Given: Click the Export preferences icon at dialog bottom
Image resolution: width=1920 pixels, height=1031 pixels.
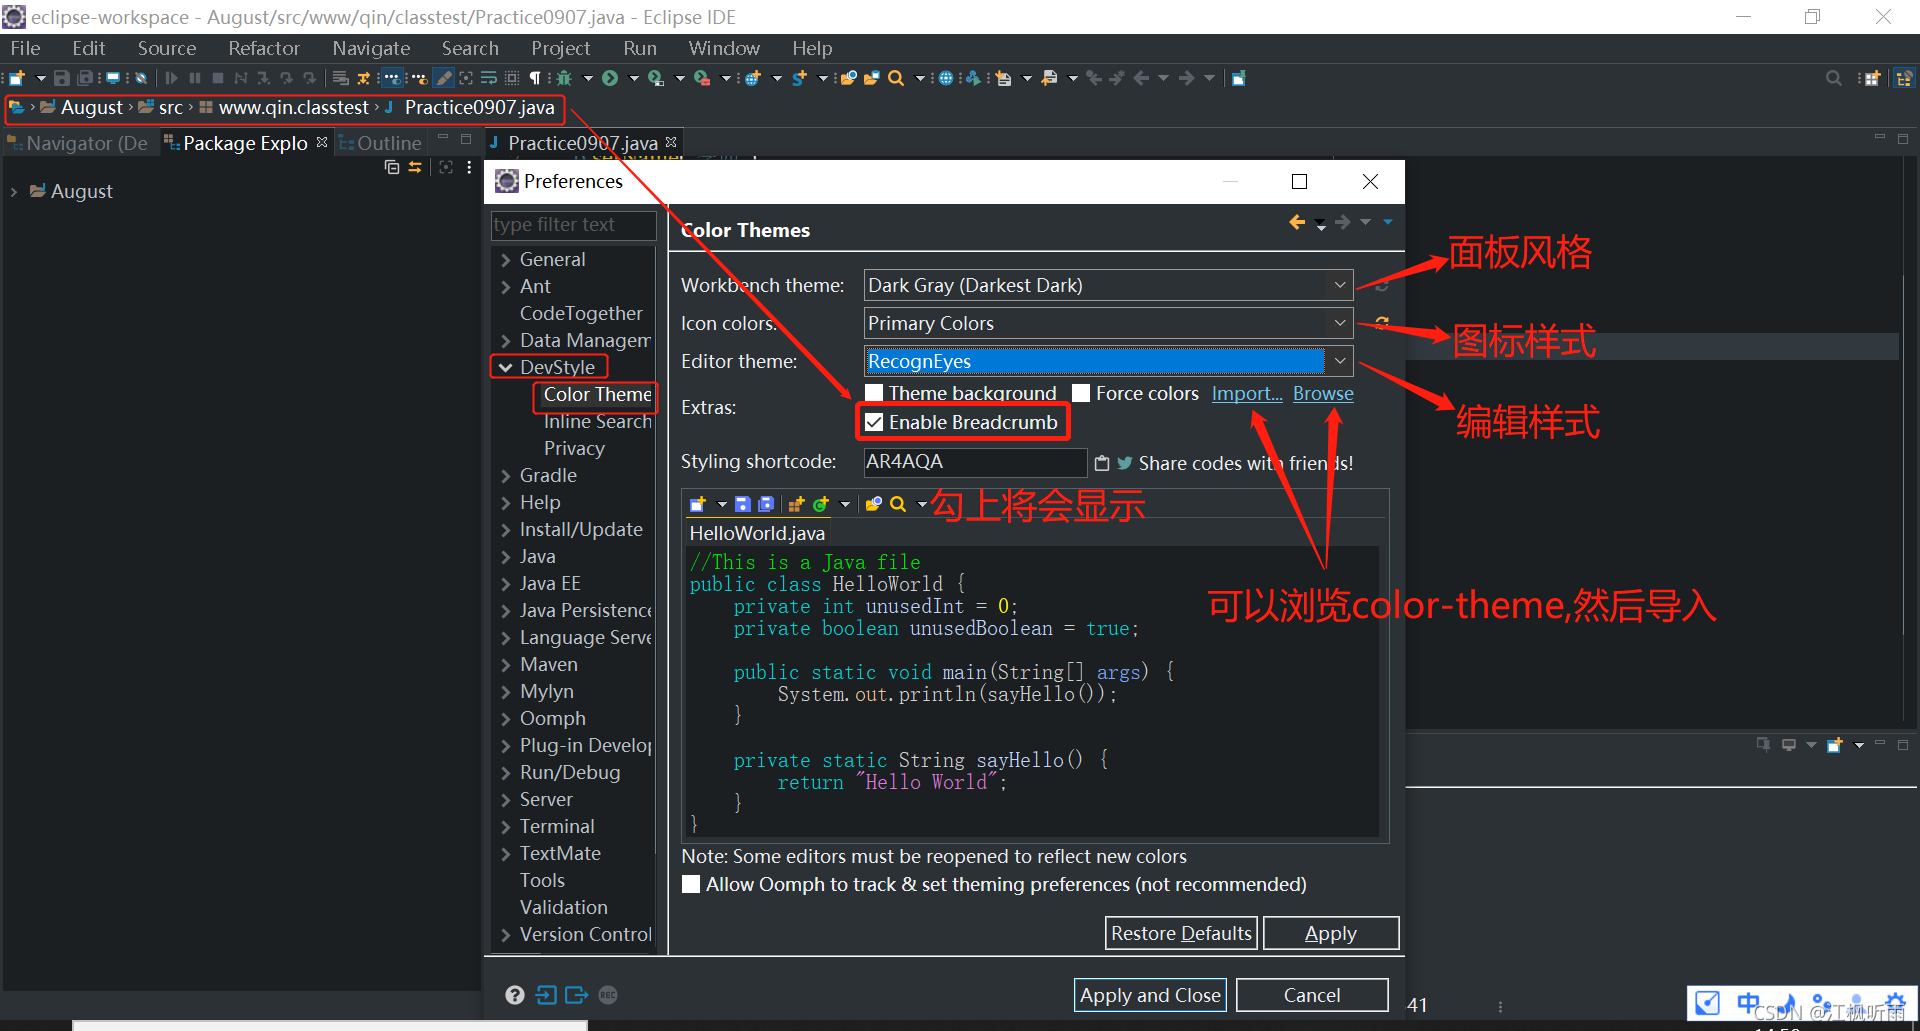Looking at the screenshot, I should [x=577, y=995].
